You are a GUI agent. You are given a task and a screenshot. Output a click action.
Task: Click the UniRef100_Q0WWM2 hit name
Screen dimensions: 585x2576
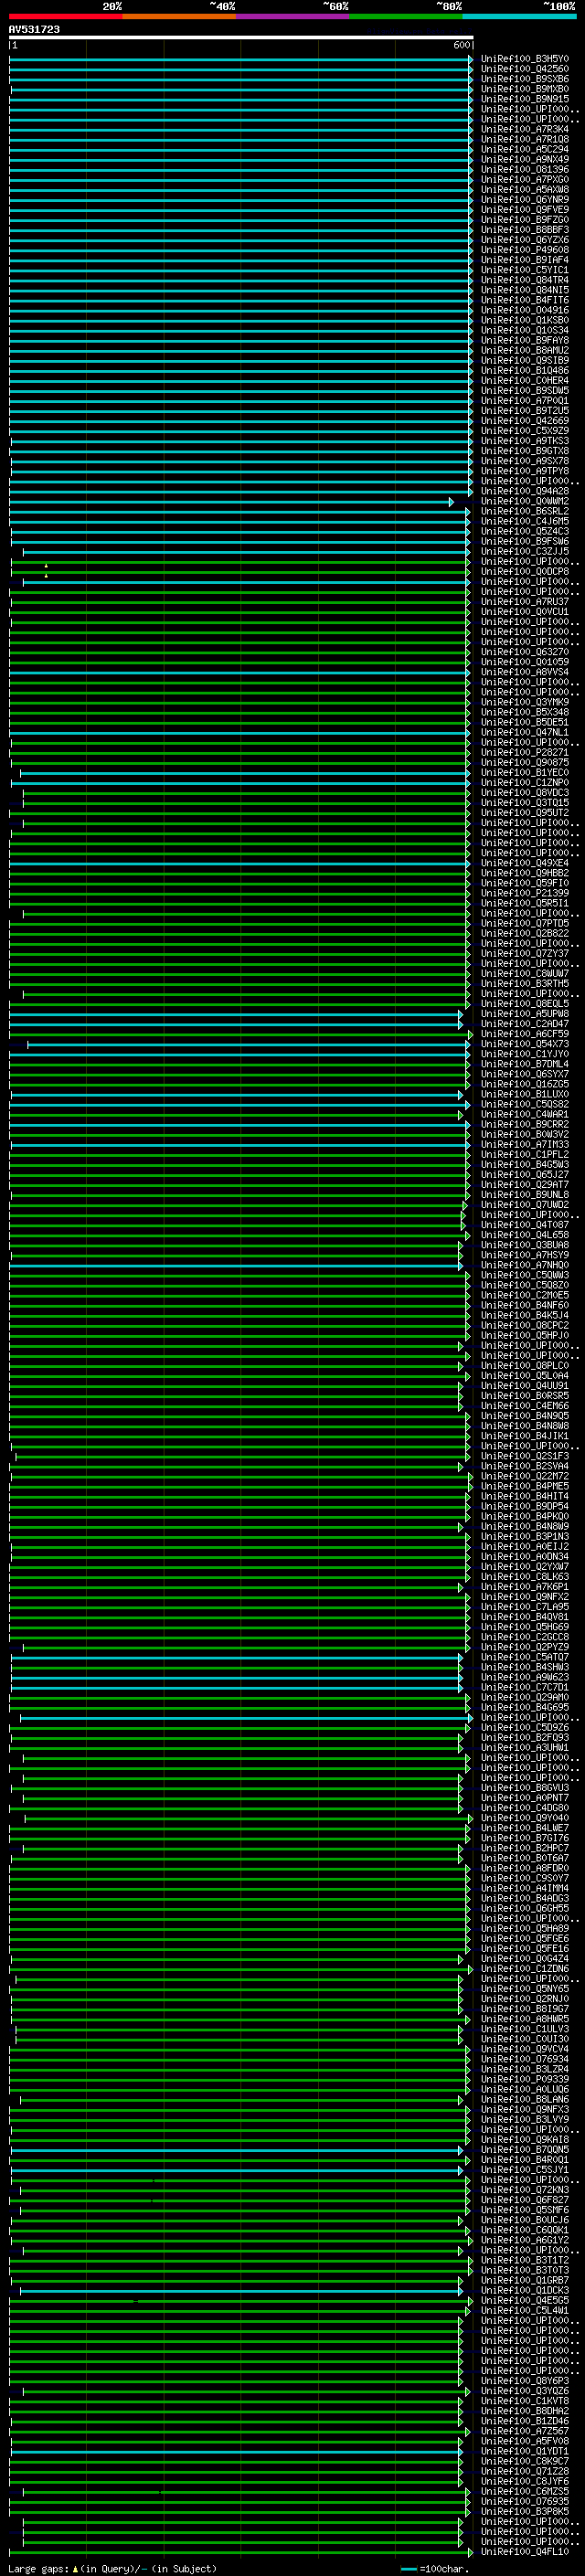pyautogui.click(x=525, y=501)
